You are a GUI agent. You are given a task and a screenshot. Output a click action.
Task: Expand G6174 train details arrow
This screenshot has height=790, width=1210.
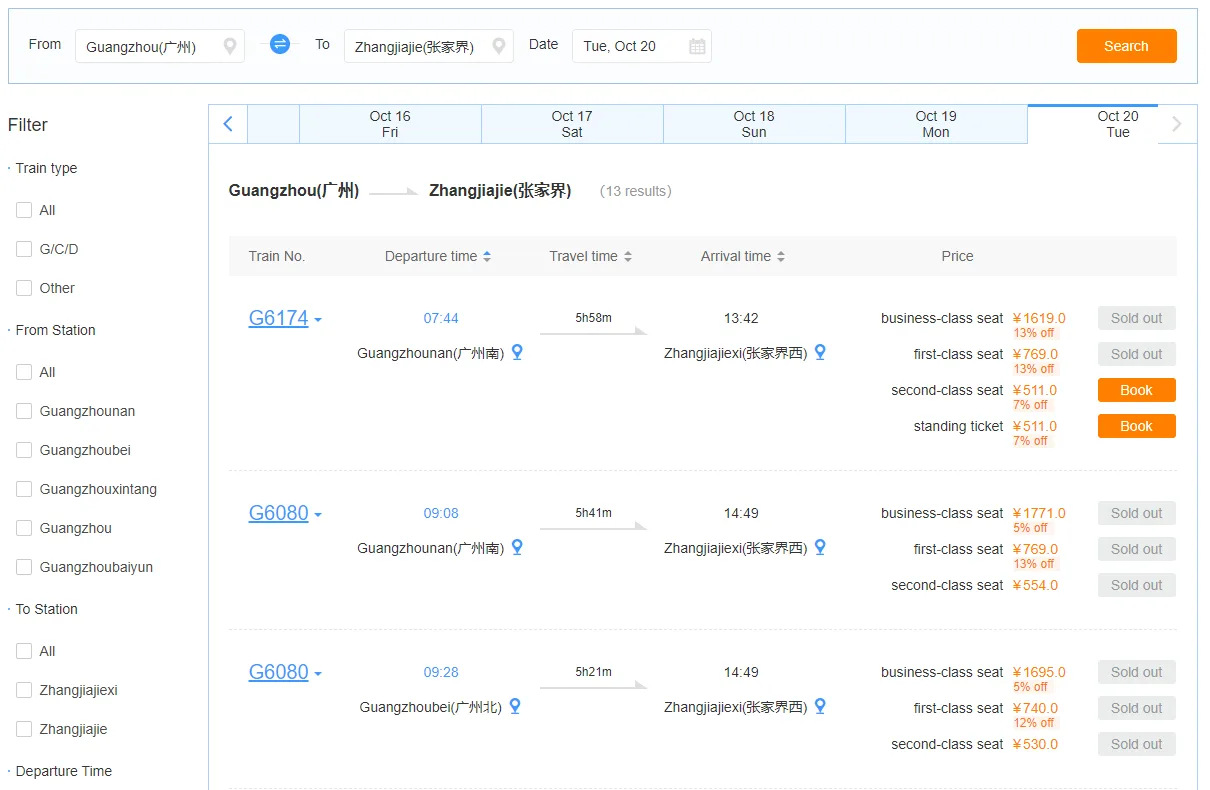(318, 320)
